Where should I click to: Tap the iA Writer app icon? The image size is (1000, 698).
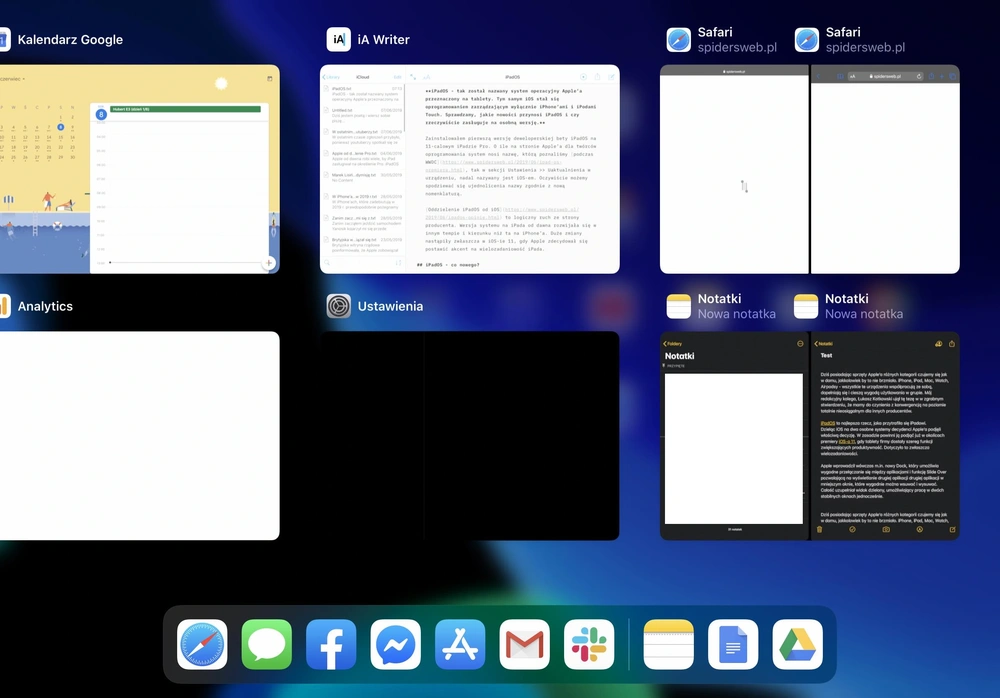339,40
